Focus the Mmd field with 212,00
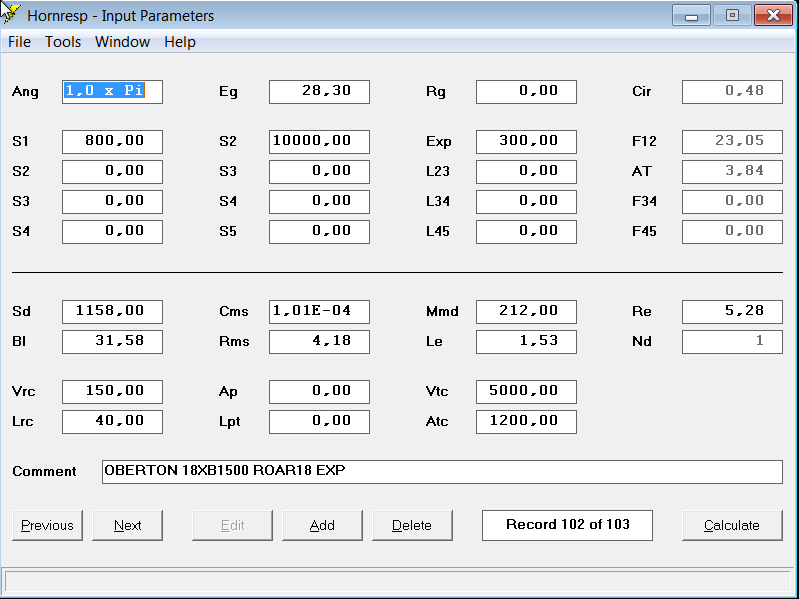The width and height of the screenshot is (799, 599). [526, 312]
